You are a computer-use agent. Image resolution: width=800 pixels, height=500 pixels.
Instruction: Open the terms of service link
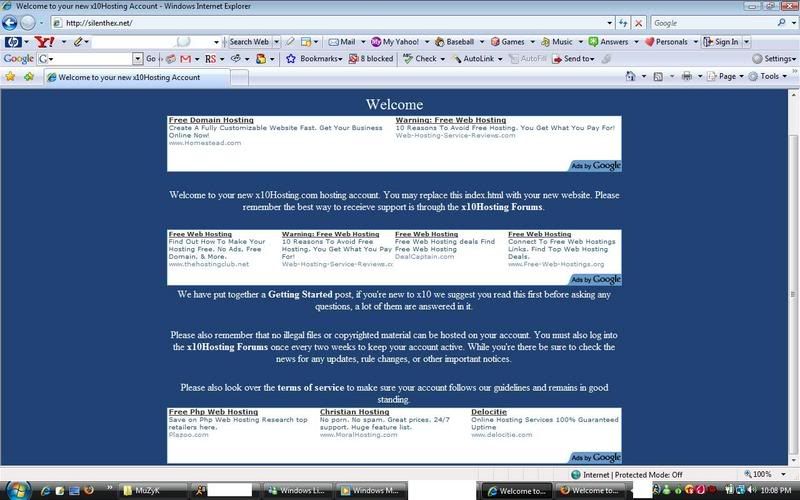pyautogui.click(x=311, y=388)
